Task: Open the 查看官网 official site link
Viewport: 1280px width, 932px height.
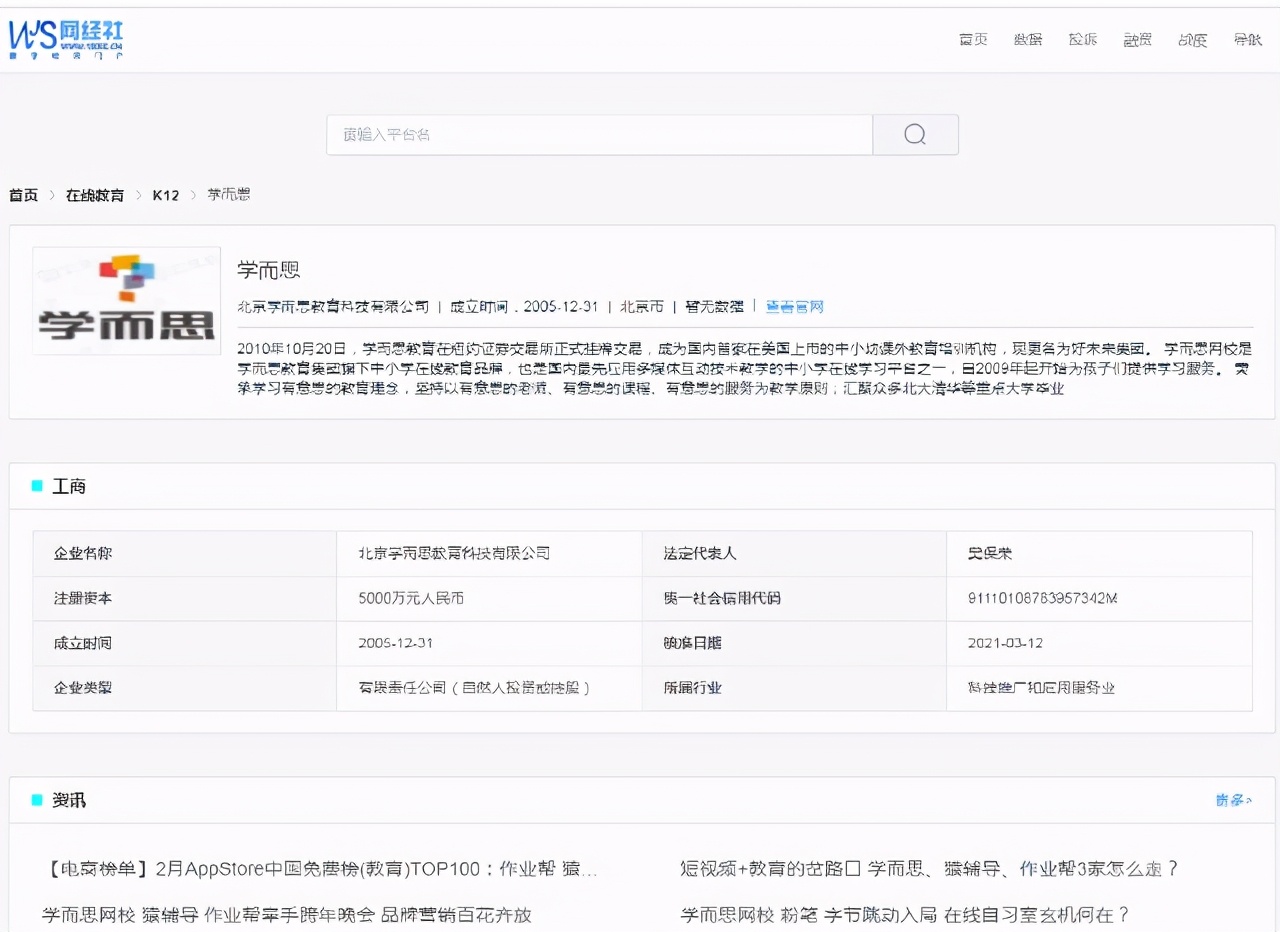Action: click(x=795, y=307)
